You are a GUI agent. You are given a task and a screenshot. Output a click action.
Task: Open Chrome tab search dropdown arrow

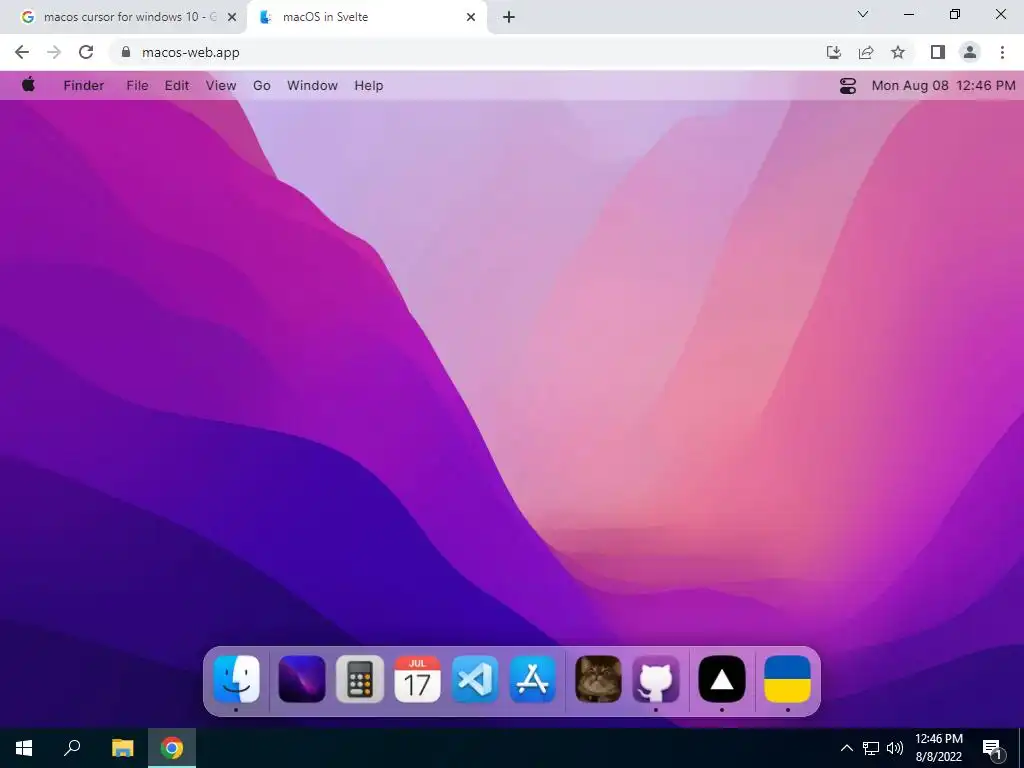pyautogui.click(x=863, y=14)
